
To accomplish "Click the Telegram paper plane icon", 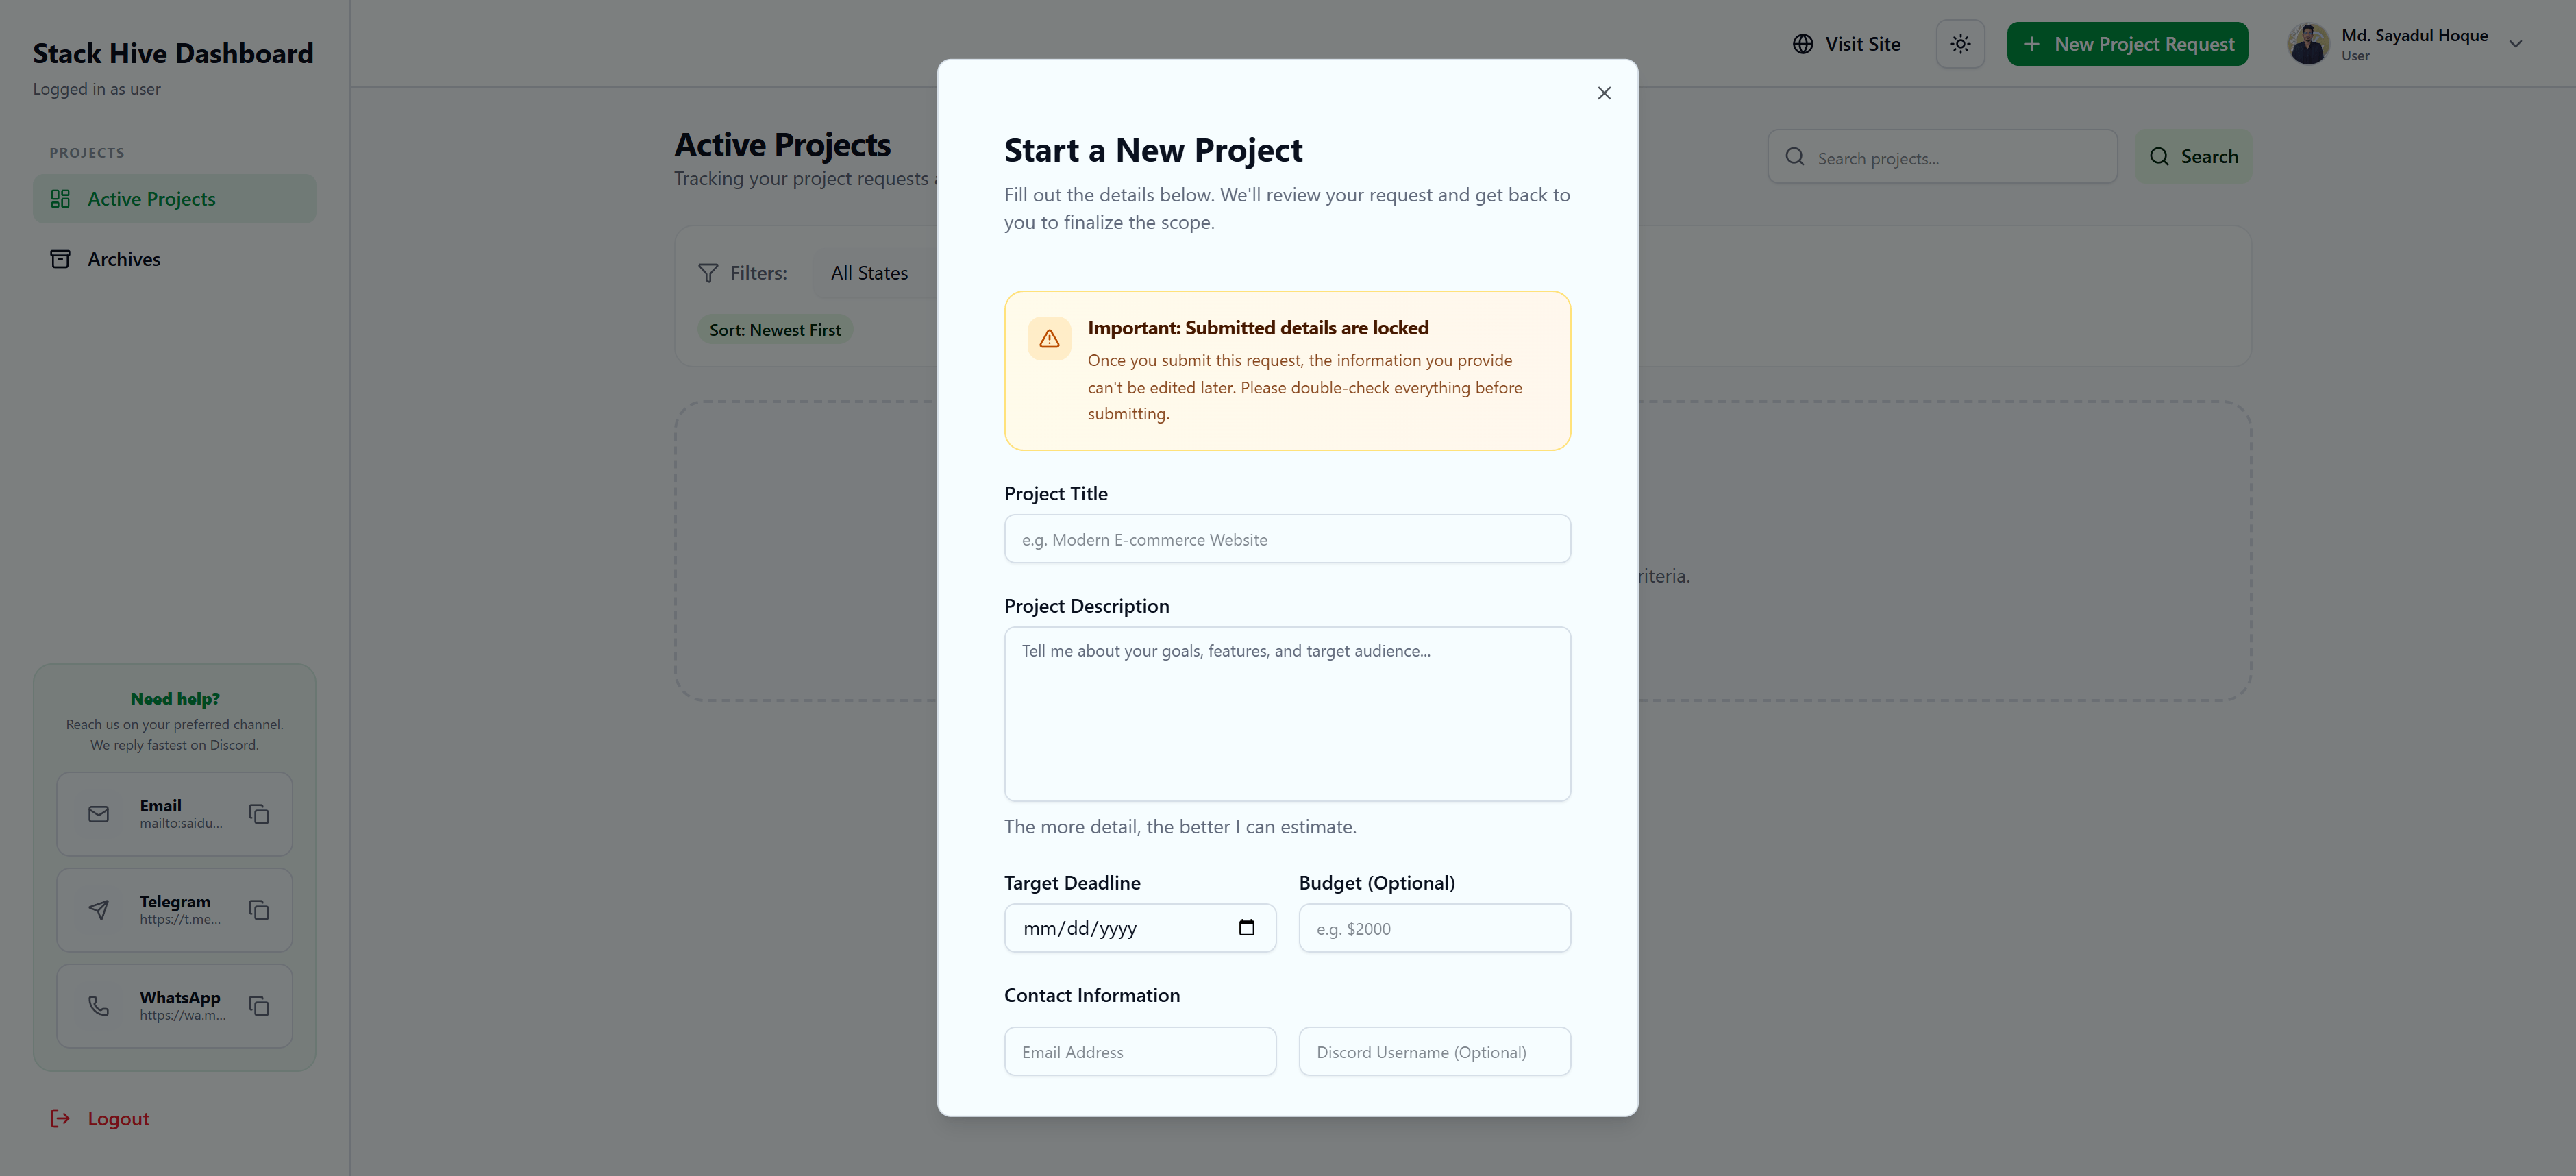I will [98, 910].
